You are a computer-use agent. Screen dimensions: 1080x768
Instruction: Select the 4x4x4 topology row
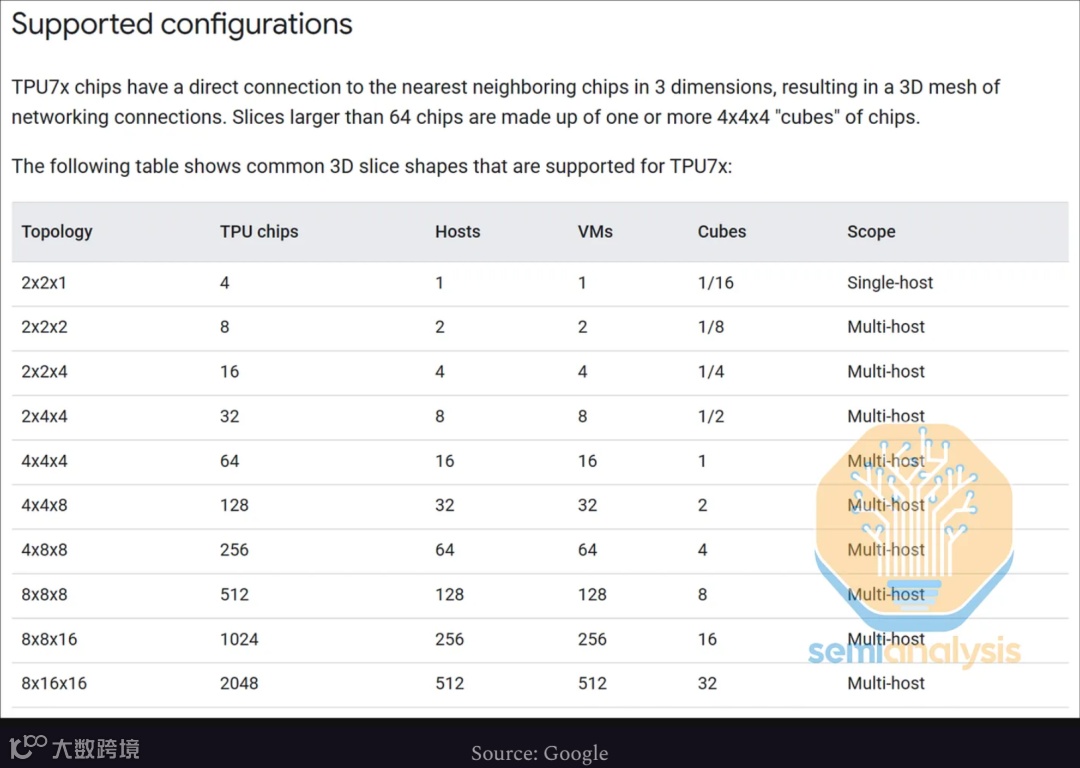540,461
